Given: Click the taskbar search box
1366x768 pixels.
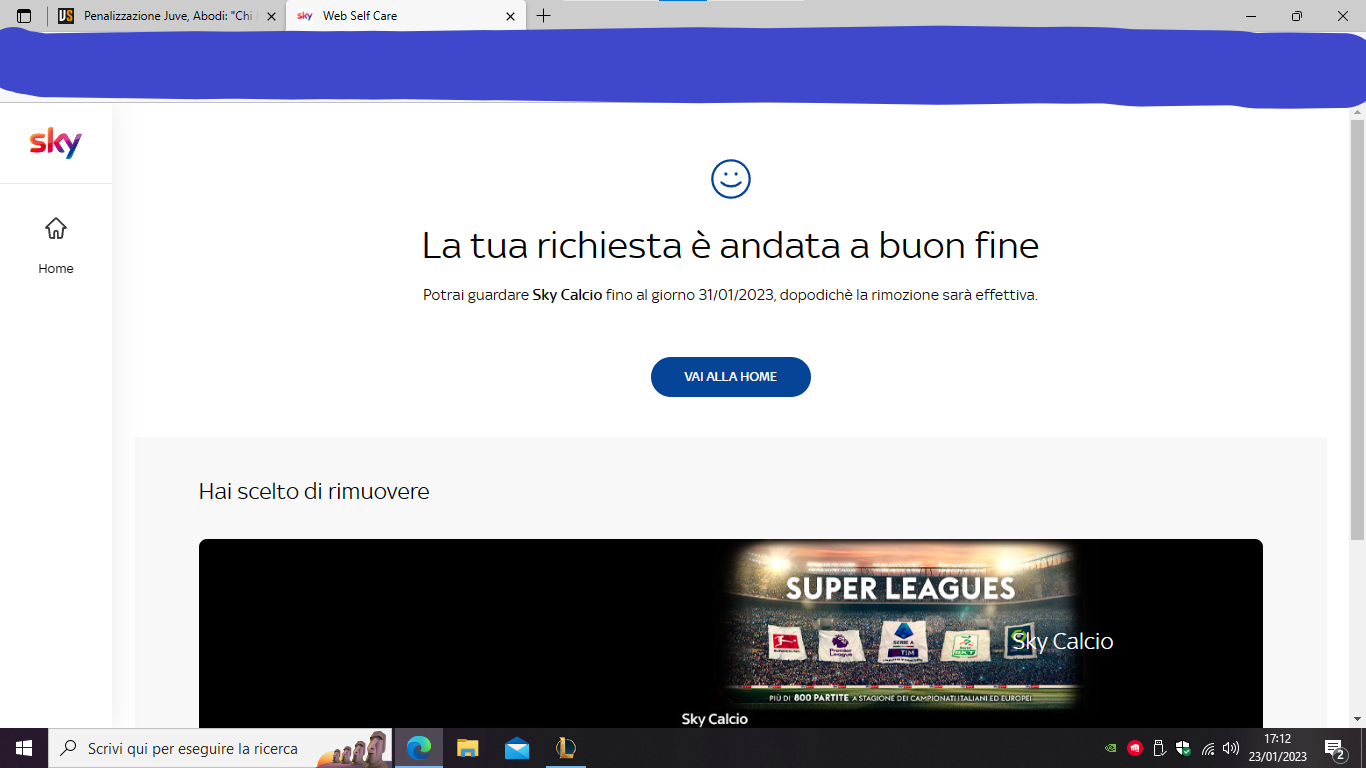Looking at the screenshot, I should point(220,748).
